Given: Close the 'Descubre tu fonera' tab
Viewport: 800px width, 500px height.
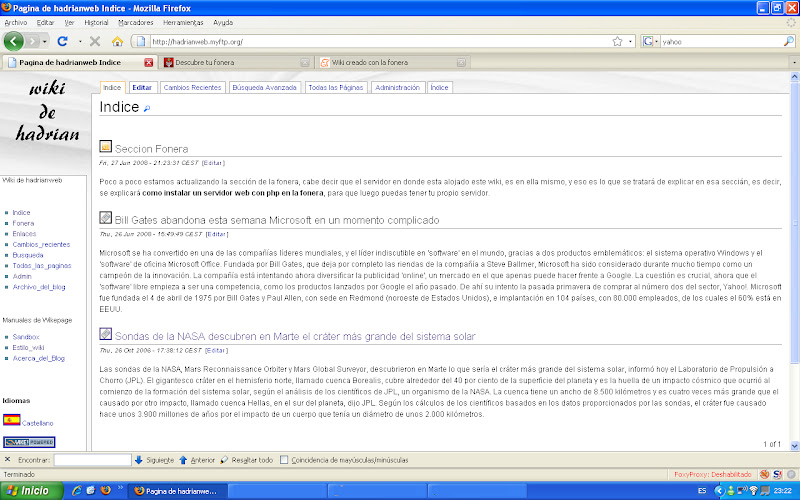Looking at the screenshot, I should [305, 62].
